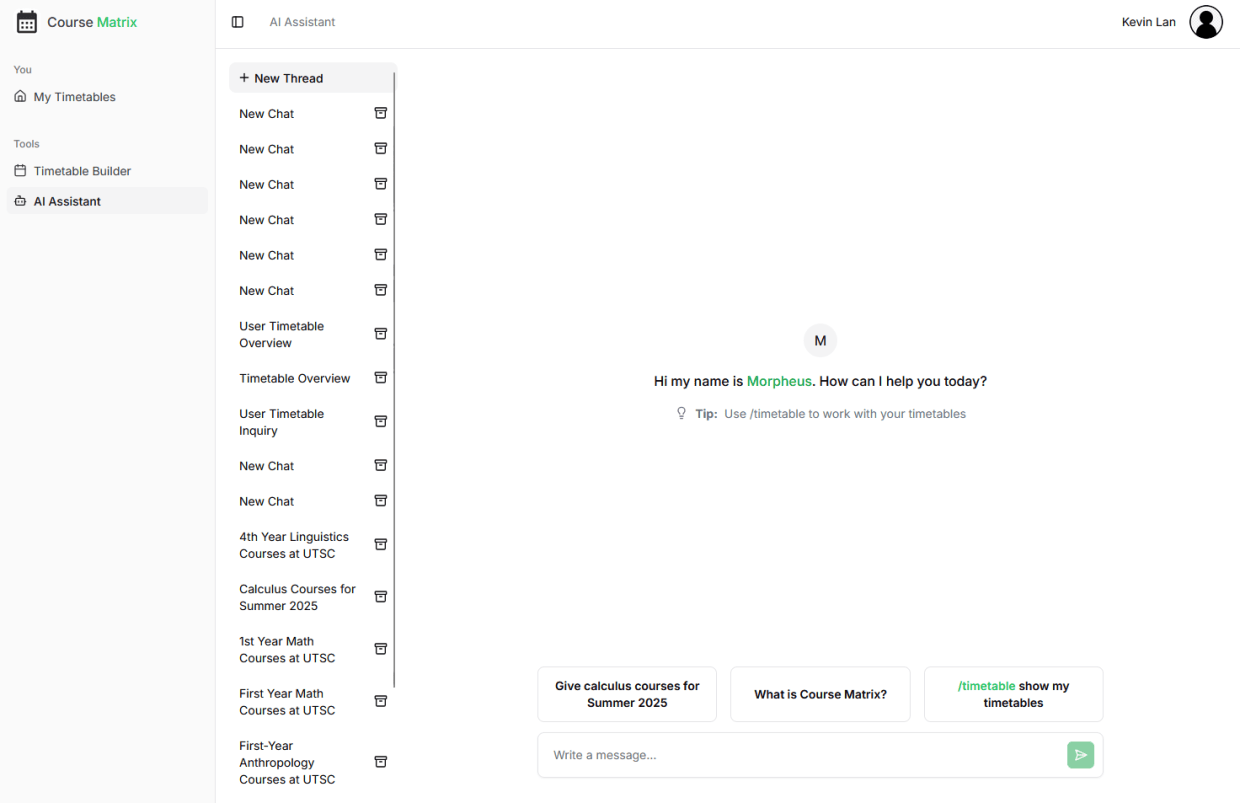Click inside the Write a message input field
This screenshot has height=803, width=1240.
[800, 755]
